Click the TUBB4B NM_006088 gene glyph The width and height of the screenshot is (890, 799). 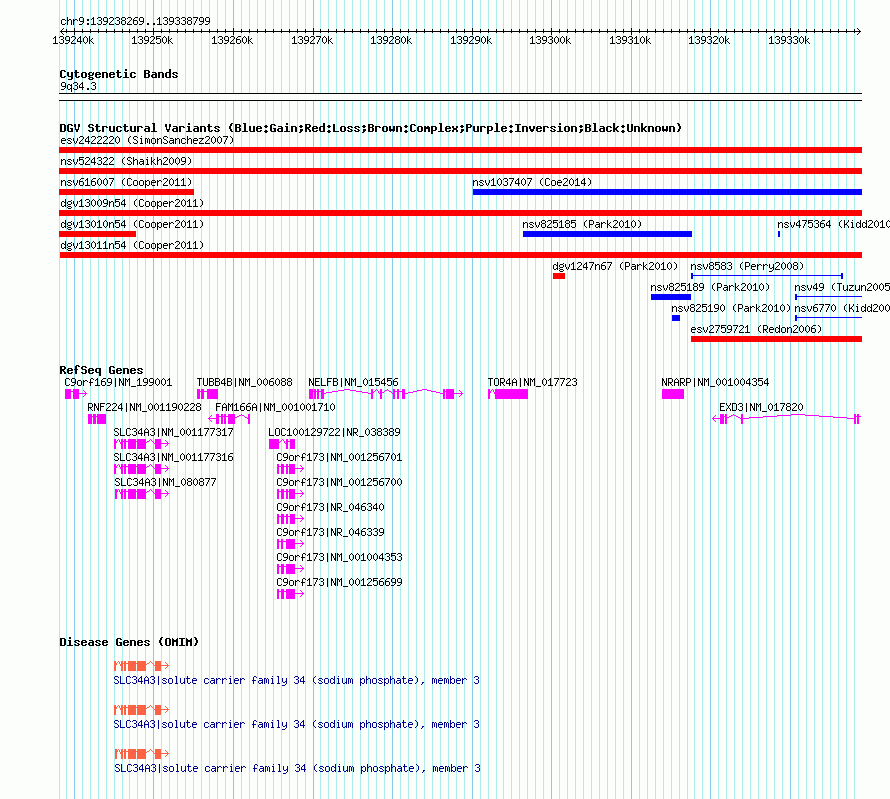tap(207, 394)
